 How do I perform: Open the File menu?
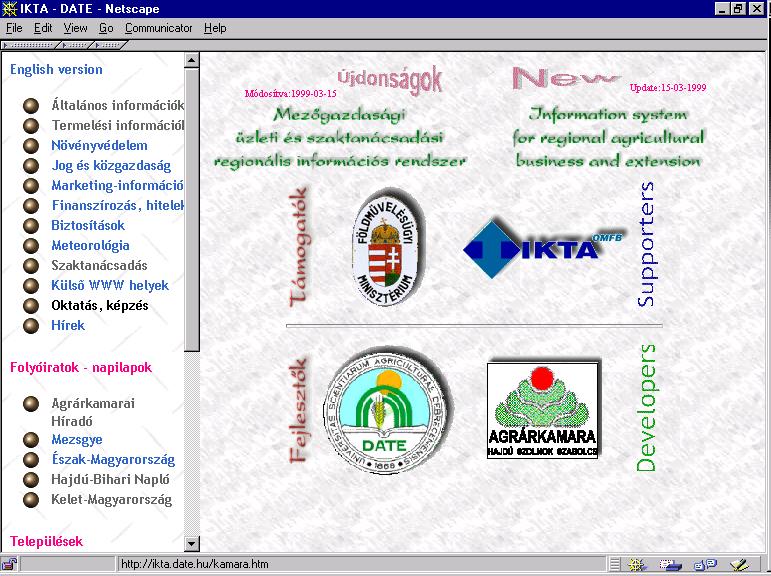[14, 28]
